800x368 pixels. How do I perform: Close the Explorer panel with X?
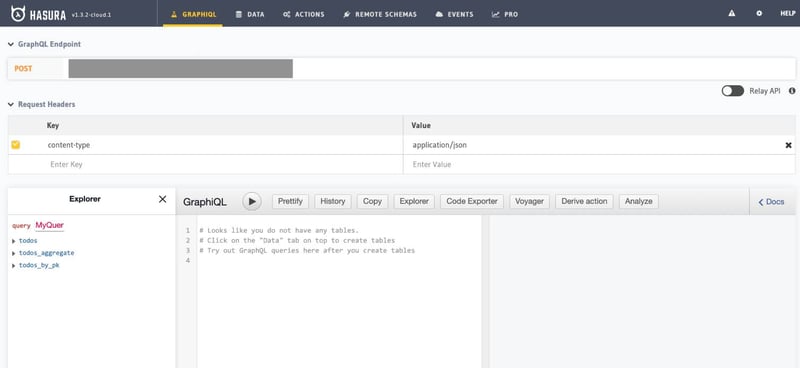pos(162,199)
